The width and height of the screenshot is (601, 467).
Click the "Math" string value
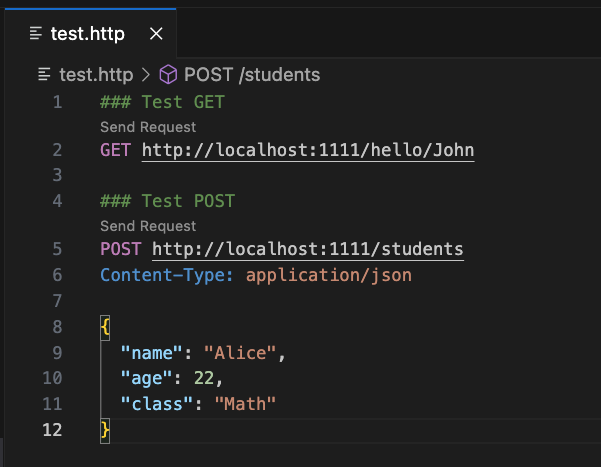[245, 404]
